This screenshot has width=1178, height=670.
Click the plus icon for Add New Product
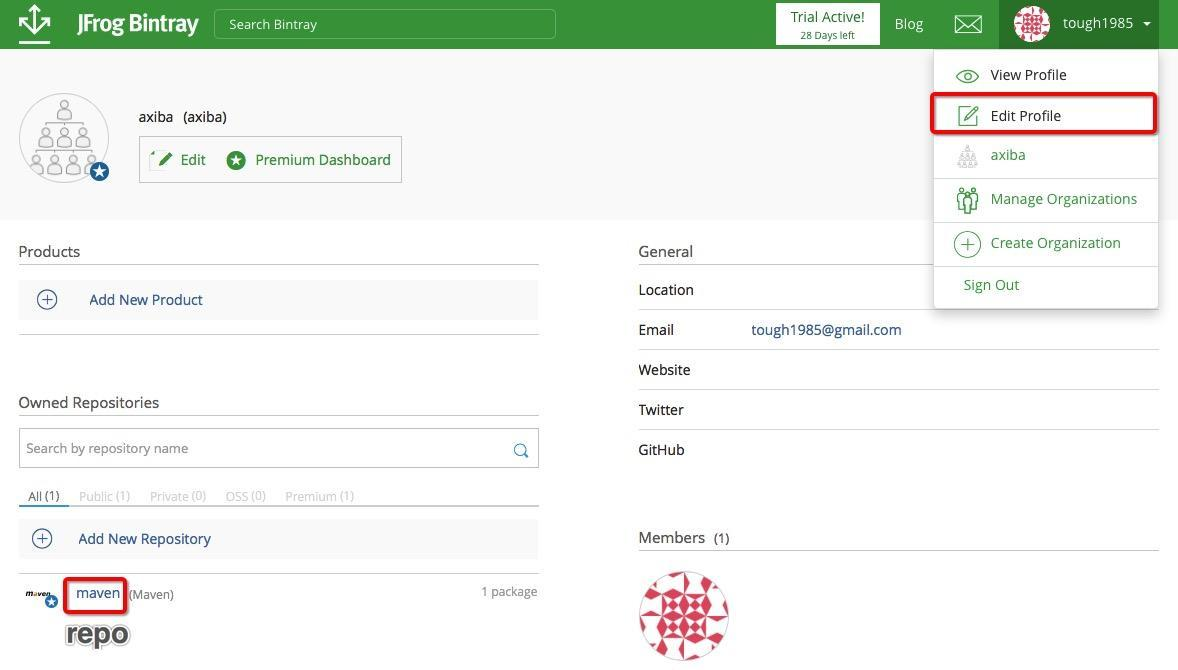point(47,300)
